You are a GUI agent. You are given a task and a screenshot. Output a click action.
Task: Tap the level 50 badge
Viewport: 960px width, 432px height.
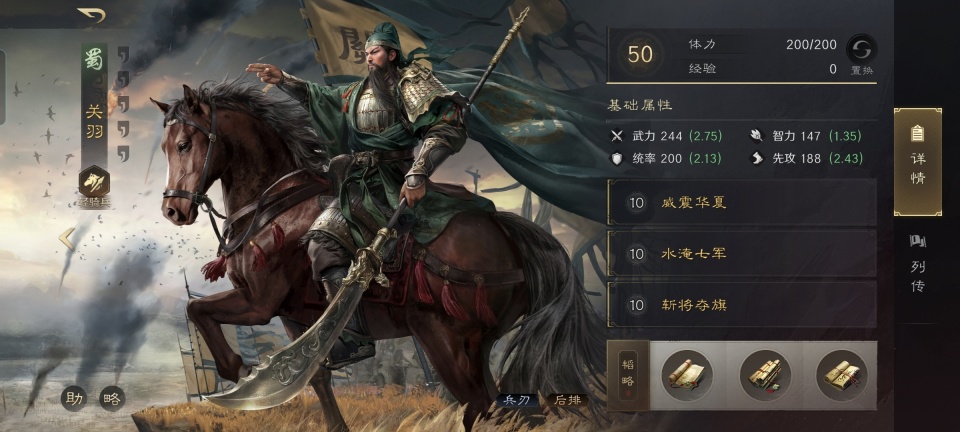tap(640, 54)
